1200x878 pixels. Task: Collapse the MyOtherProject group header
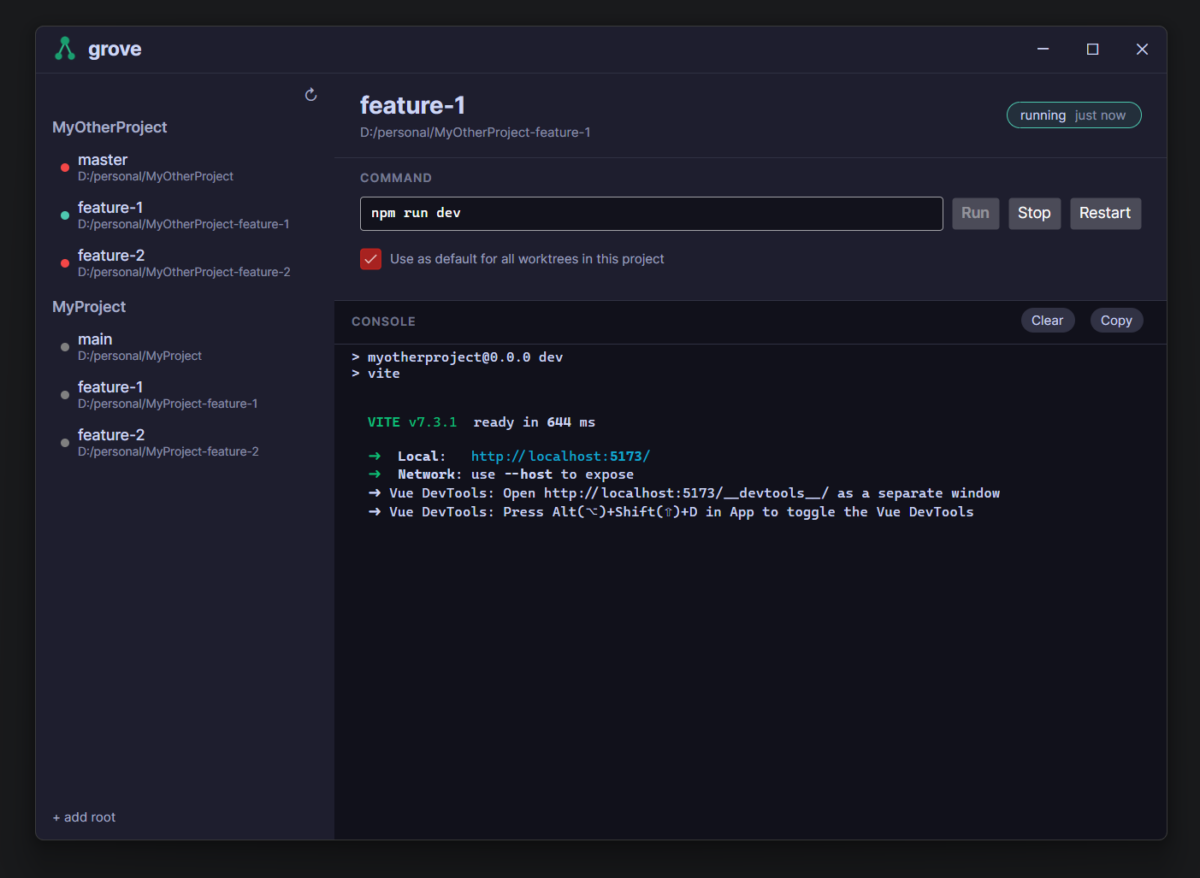(110, 127)
